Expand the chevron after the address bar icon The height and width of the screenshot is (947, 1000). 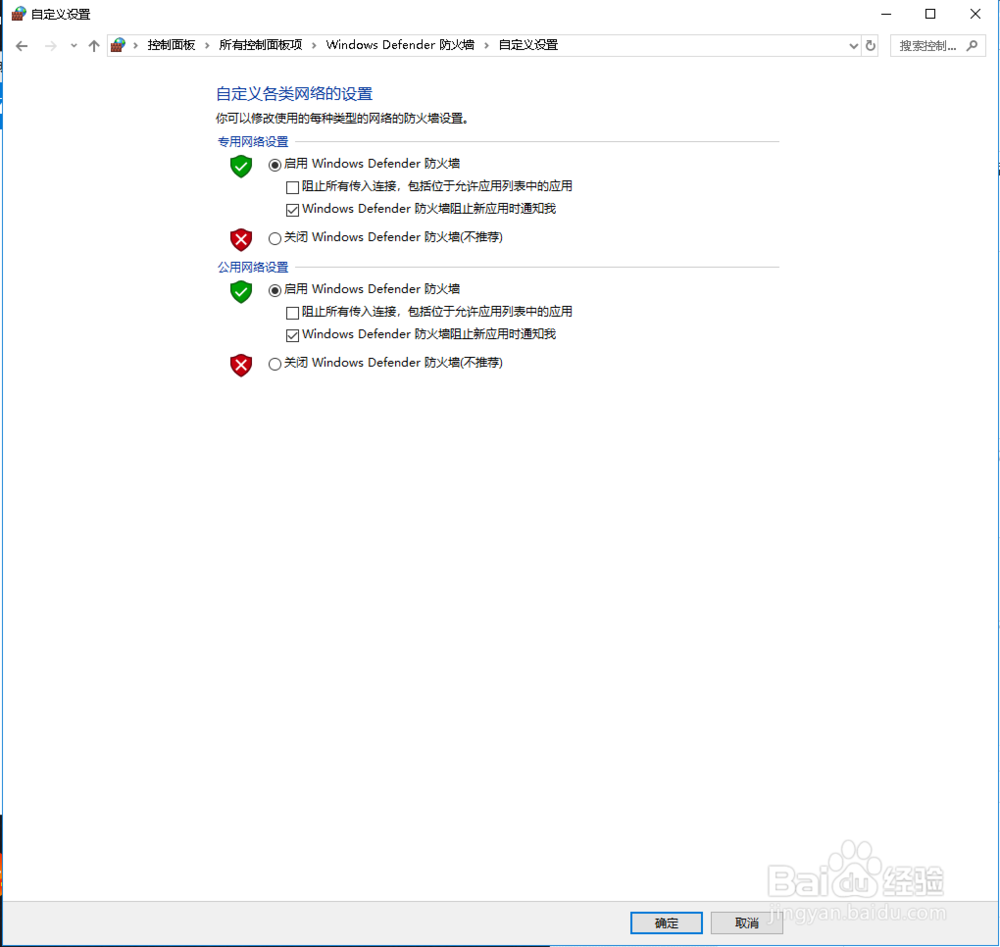tap(135, 45)
